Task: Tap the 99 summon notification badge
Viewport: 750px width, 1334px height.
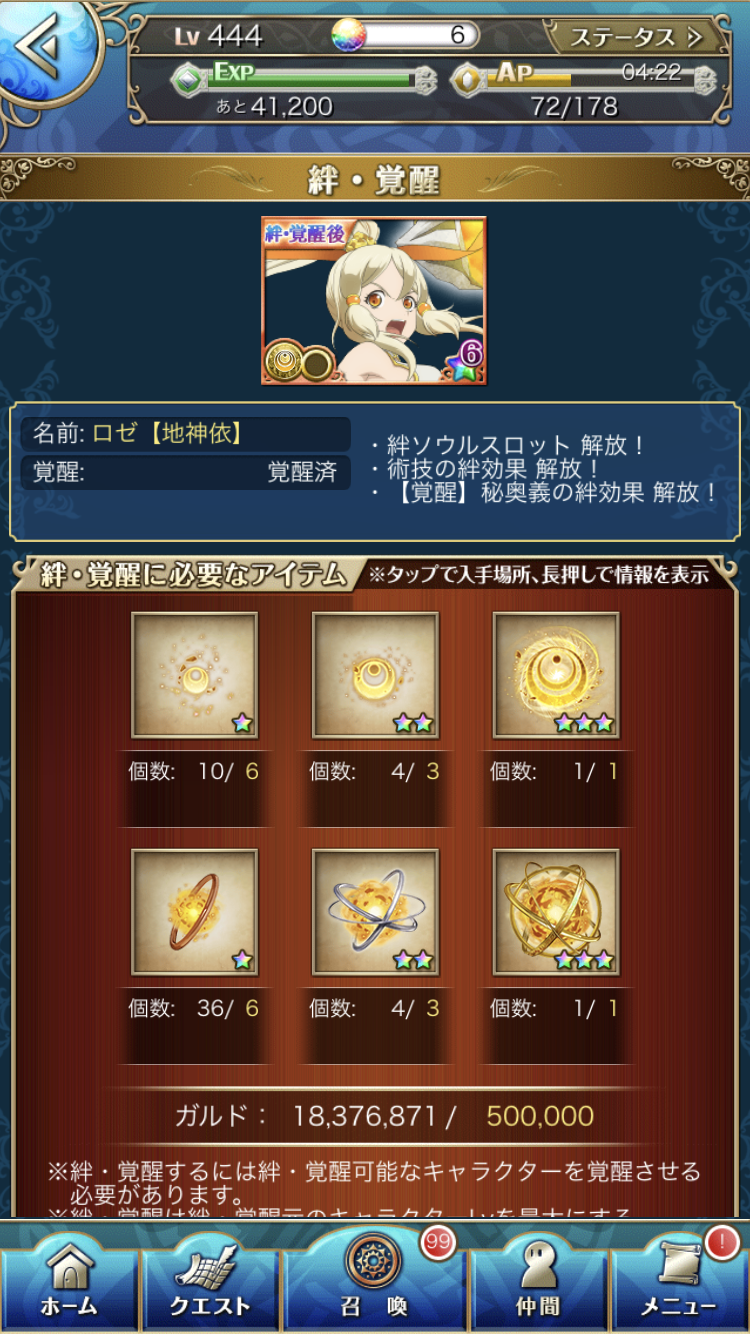Action: (437, 1243)
